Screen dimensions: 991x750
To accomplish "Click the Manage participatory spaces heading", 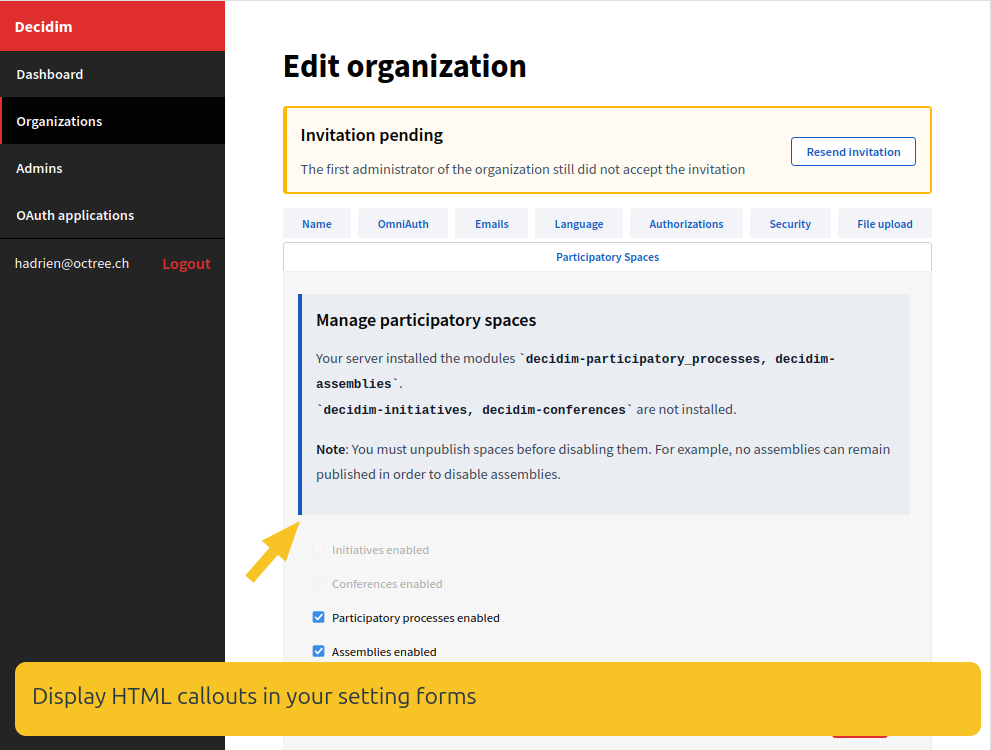I will (426, 320).
